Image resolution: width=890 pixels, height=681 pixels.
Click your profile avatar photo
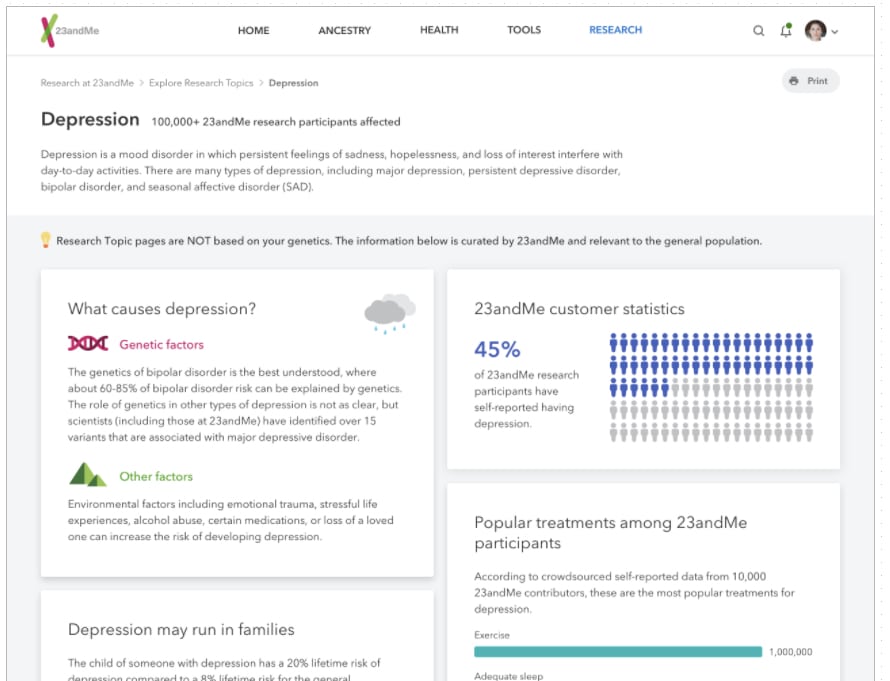pos(815,30)
